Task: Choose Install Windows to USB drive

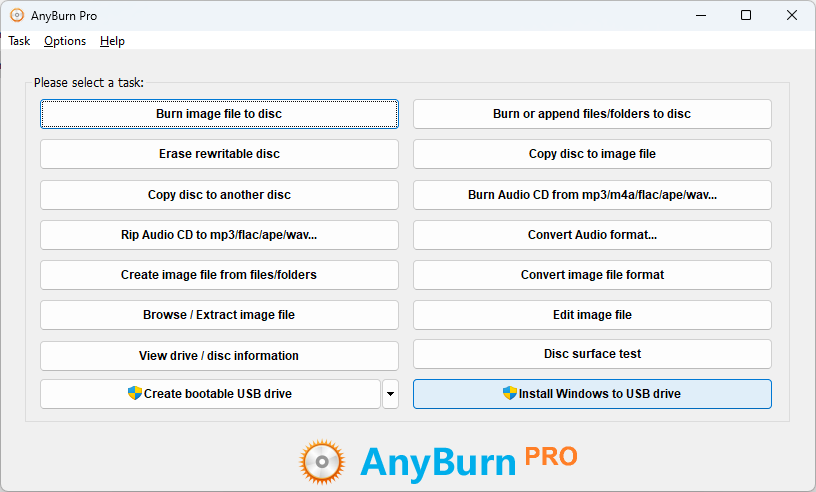Action: tap(592, 394)
